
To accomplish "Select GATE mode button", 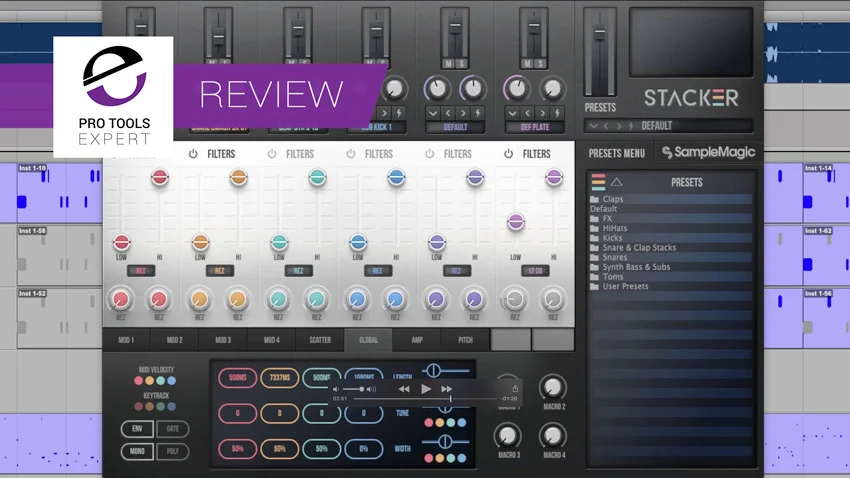I will click(172, 429).
